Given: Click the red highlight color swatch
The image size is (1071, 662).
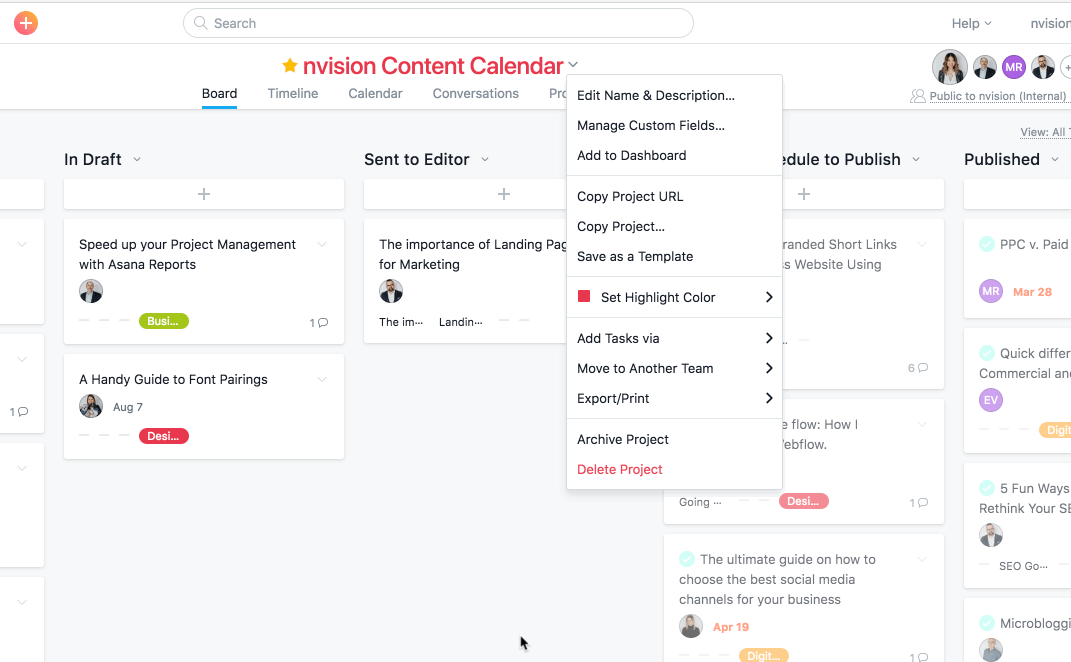Looking at the screenshot, I should pyautogui.click(x=585, y=297).
